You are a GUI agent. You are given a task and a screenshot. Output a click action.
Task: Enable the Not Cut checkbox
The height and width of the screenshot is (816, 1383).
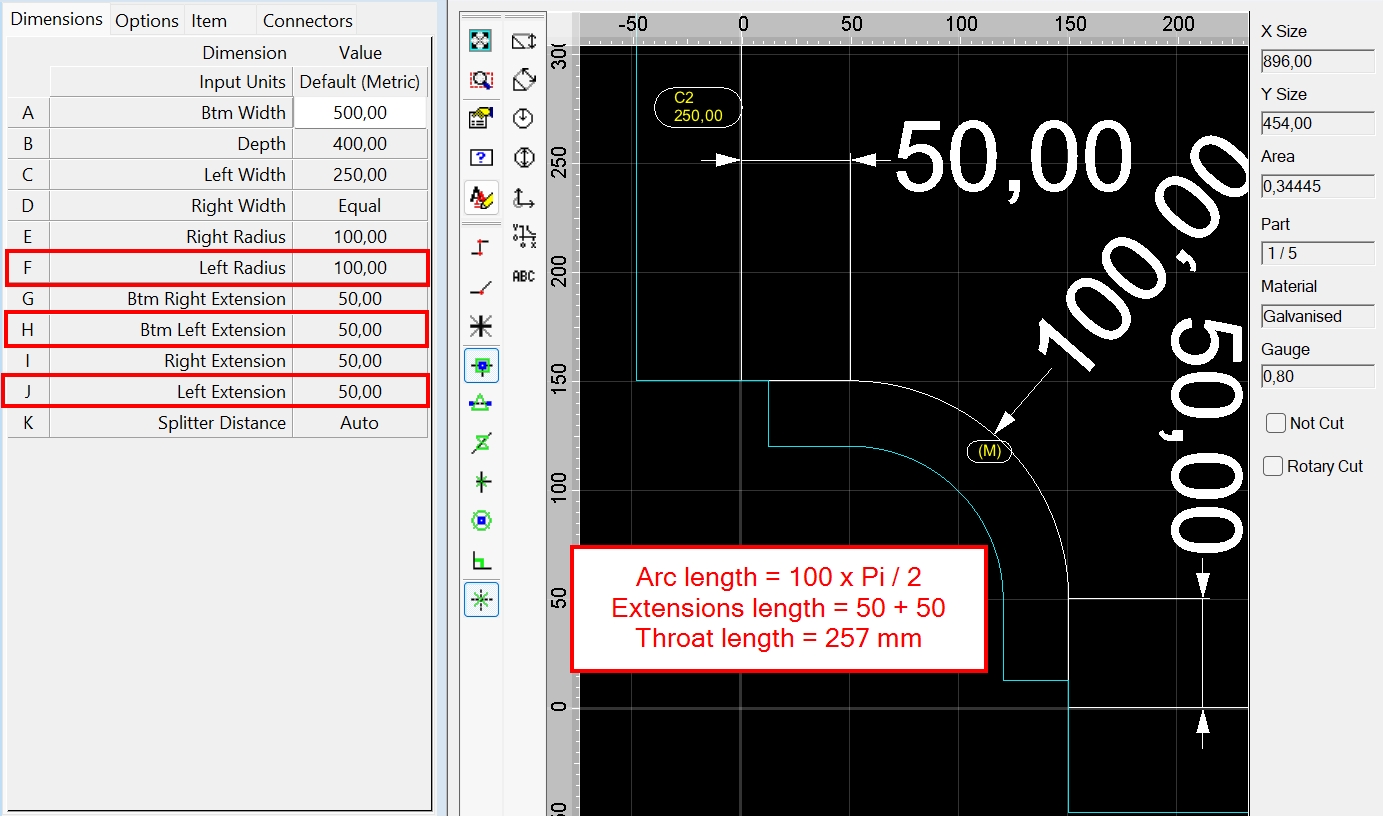click(x=1276, y=423)
